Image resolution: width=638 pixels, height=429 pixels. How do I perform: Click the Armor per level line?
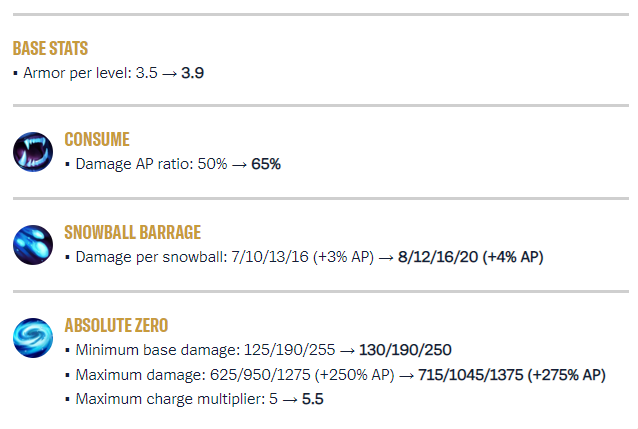coord(109,73)
